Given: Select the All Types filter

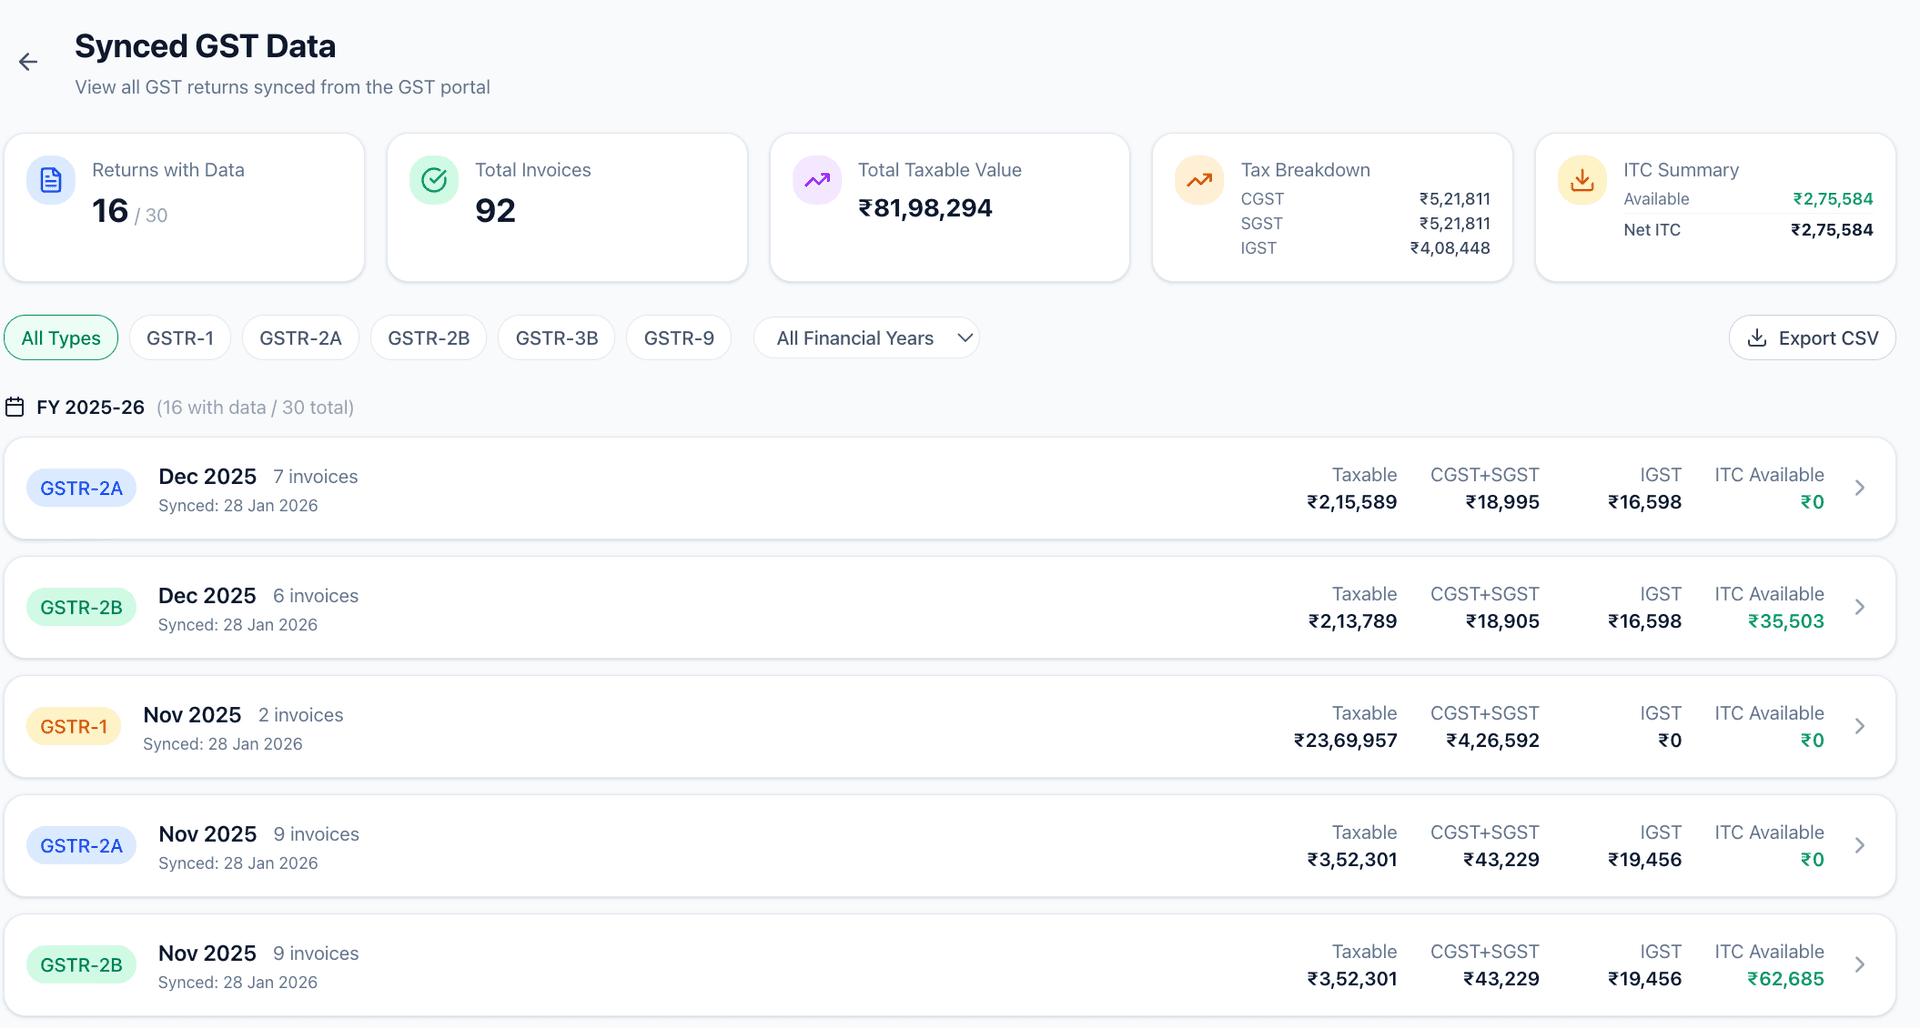Looking at the screenshot, I should 61,338.
